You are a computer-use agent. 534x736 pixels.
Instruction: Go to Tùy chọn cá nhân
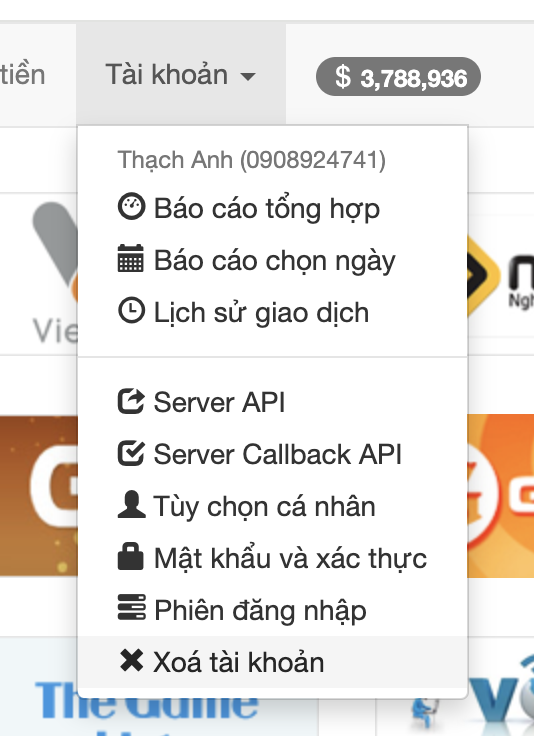click(x=272, y=506)
